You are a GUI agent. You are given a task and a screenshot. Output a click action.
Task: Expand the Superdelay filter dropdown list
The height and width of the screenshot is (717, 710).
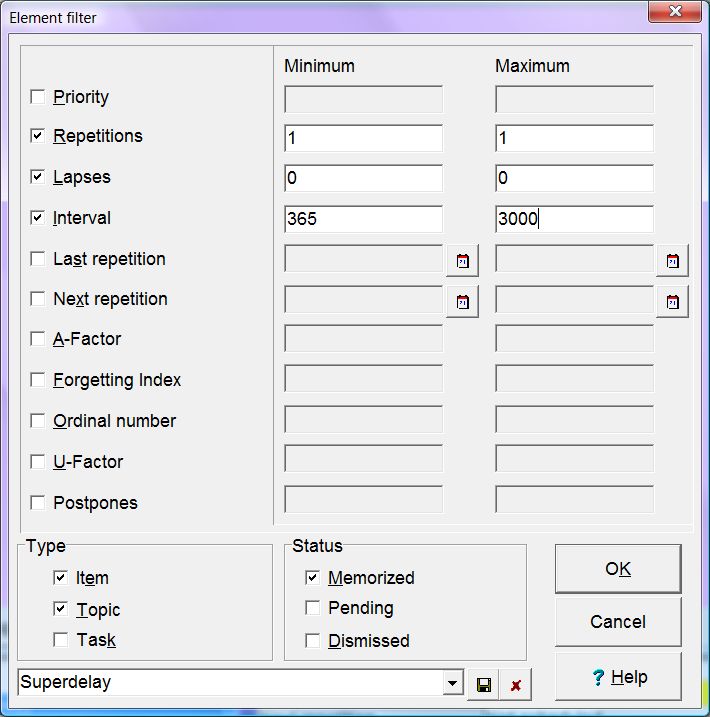(x=453, y=684)
